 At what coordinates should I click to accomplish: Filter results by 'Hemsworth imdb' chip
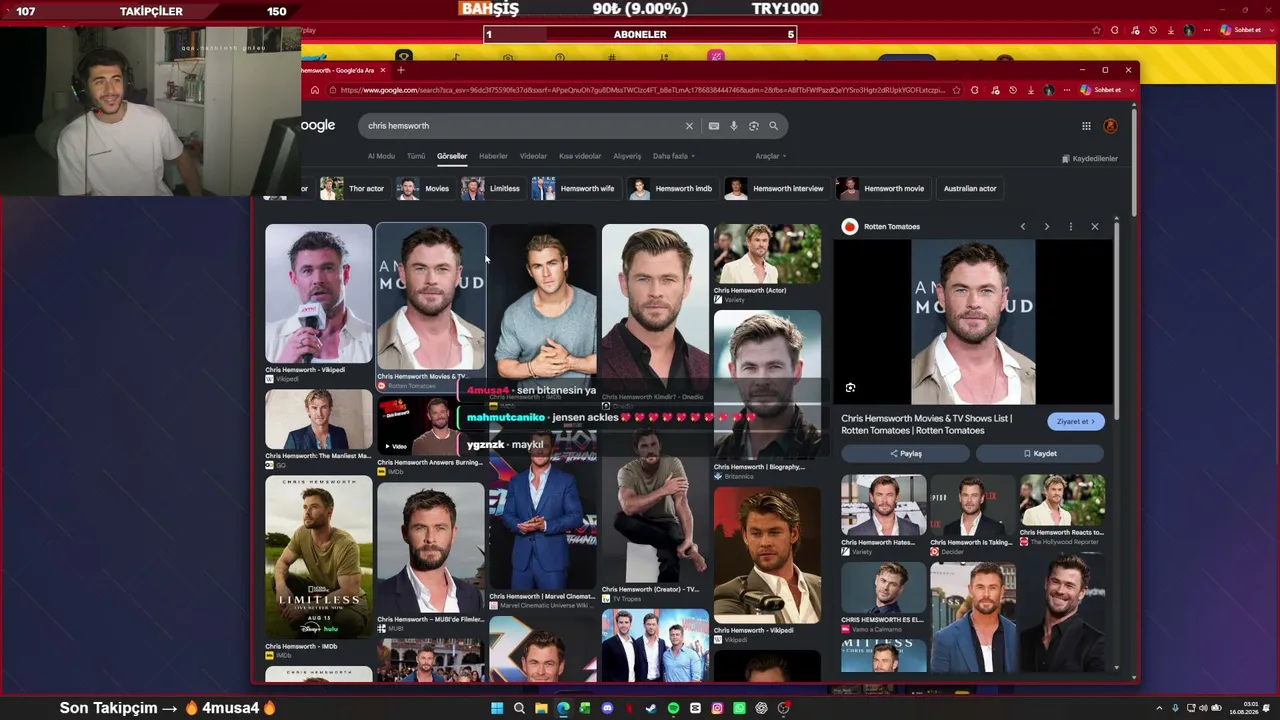click(x=671, y=189)
